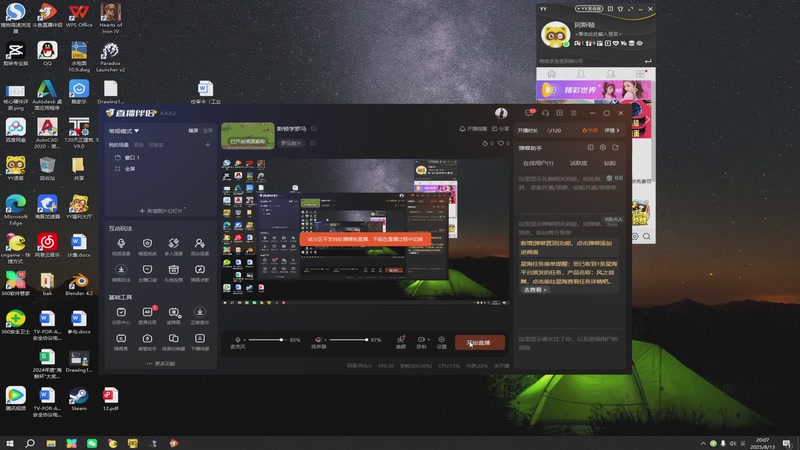
Task: Open the 设置 settings icon near start button
Action: 441,341
